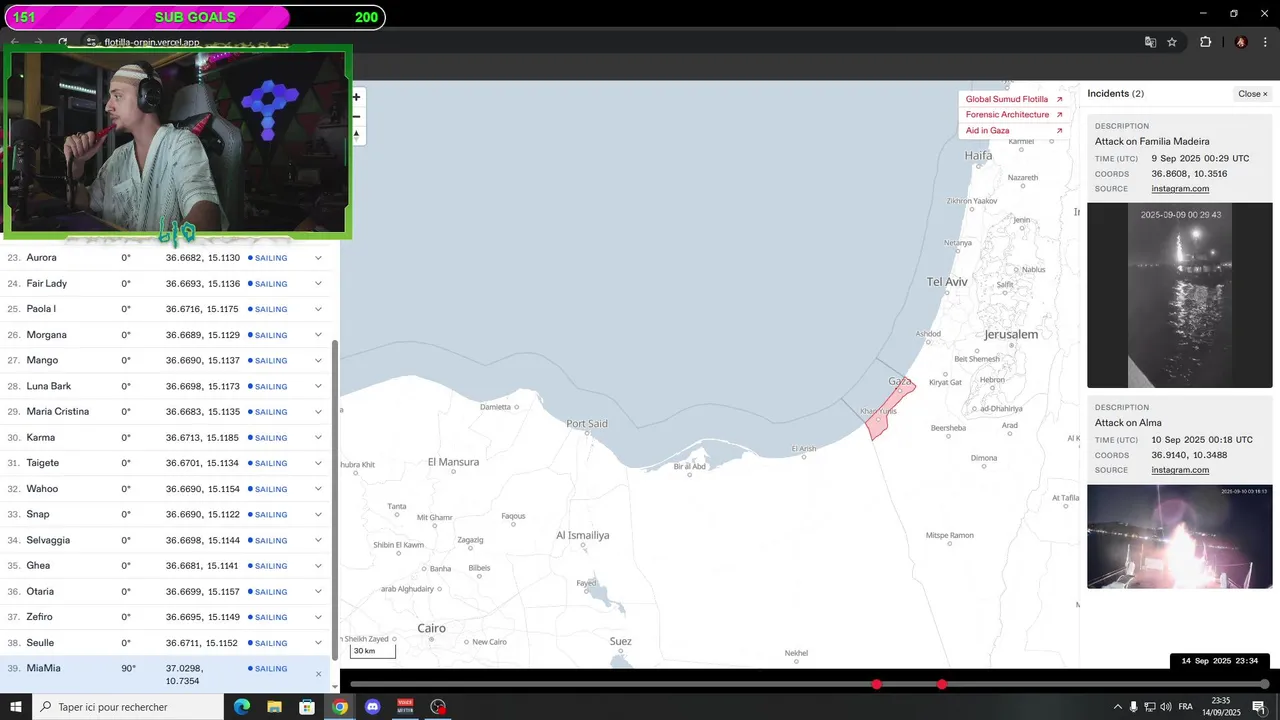Open Microsoft Edge from taskbar
The height and width of the screenshot is (720, 1280).
[x=241, y=707]
